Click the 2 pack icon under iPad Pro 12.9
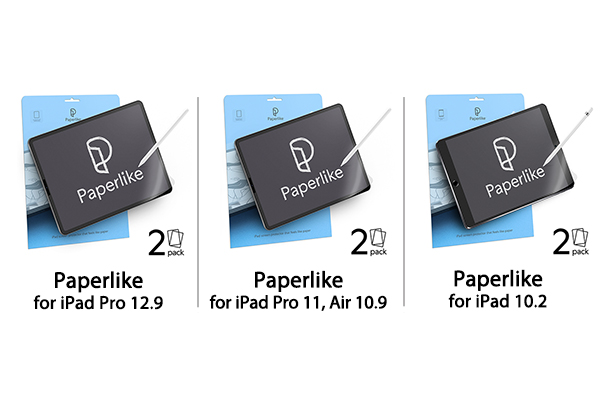 click(166, 243)
